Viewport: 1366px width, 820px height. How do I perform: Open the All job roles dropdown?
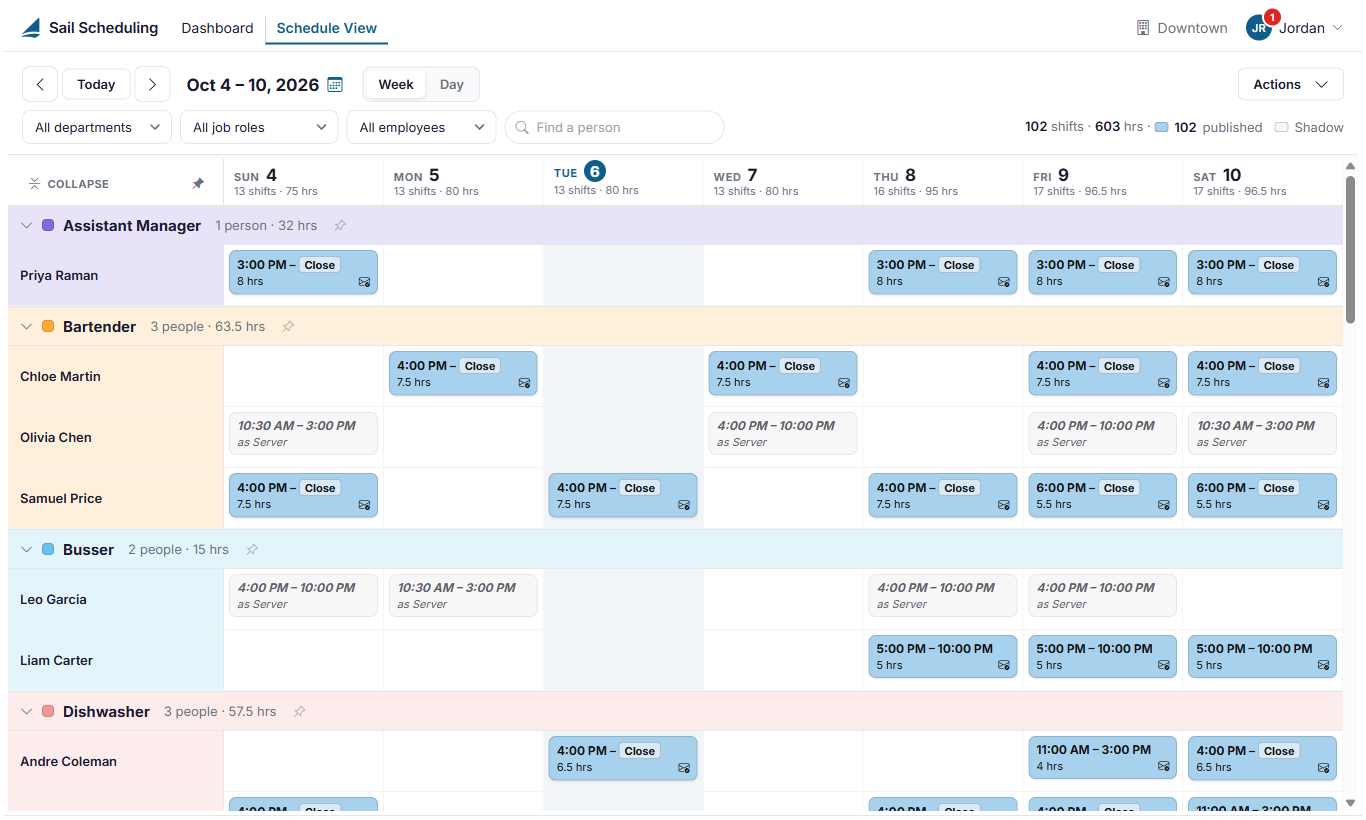click(x=259, y=128)
